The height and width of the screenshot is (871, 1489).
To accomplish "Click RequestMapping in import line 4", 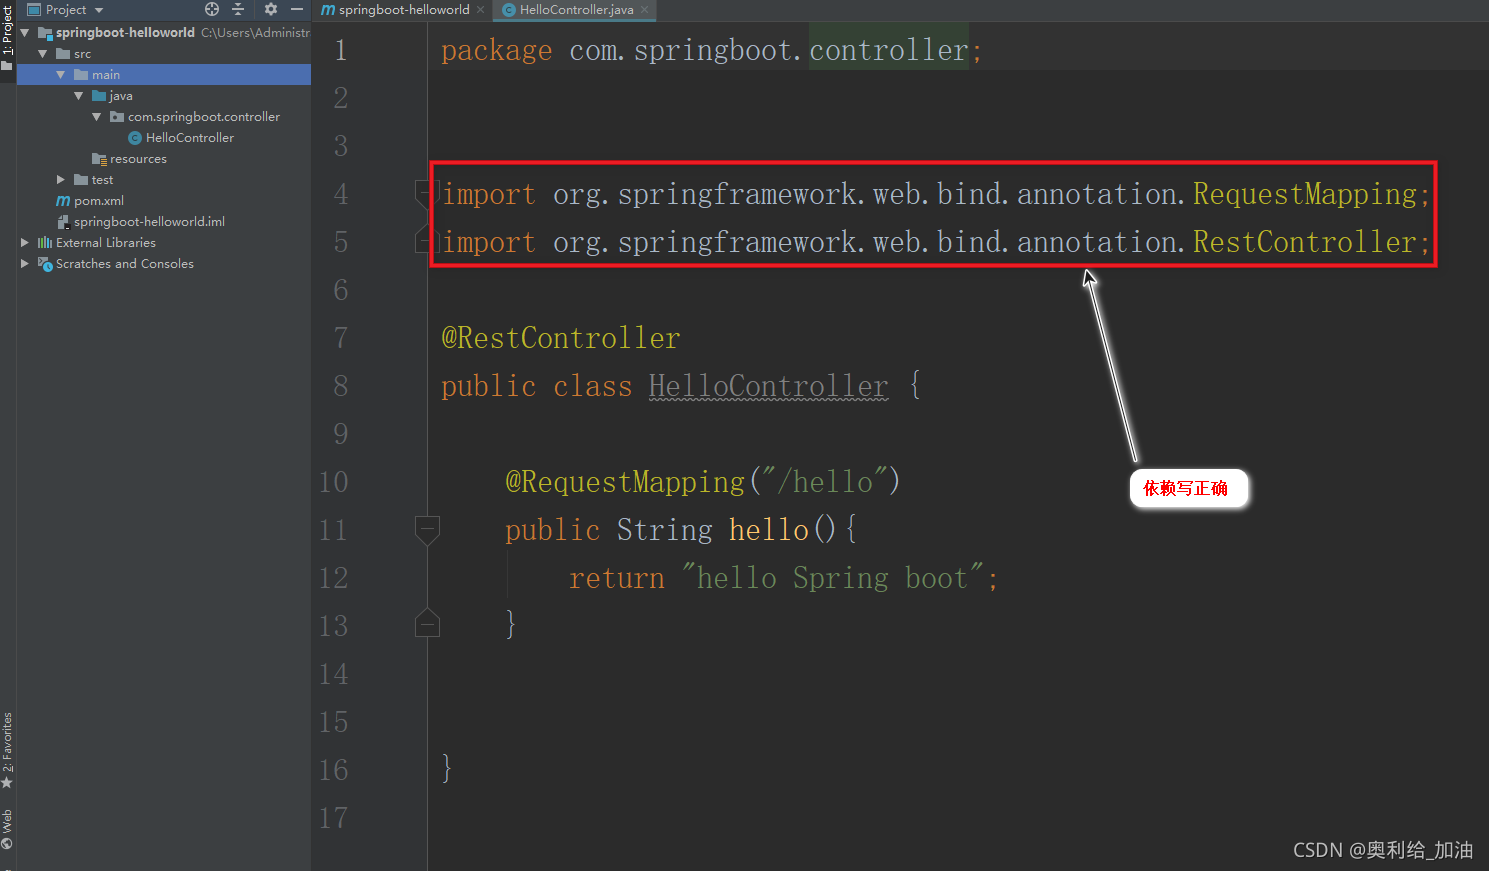I will [x=1305, y=194].
